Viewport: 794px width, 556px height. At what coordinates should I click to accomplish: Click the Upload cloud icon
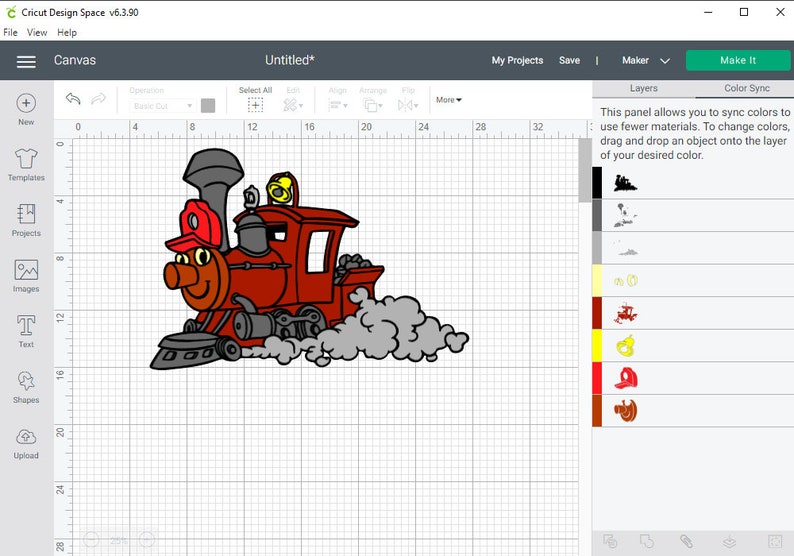[x=26, y=436]
